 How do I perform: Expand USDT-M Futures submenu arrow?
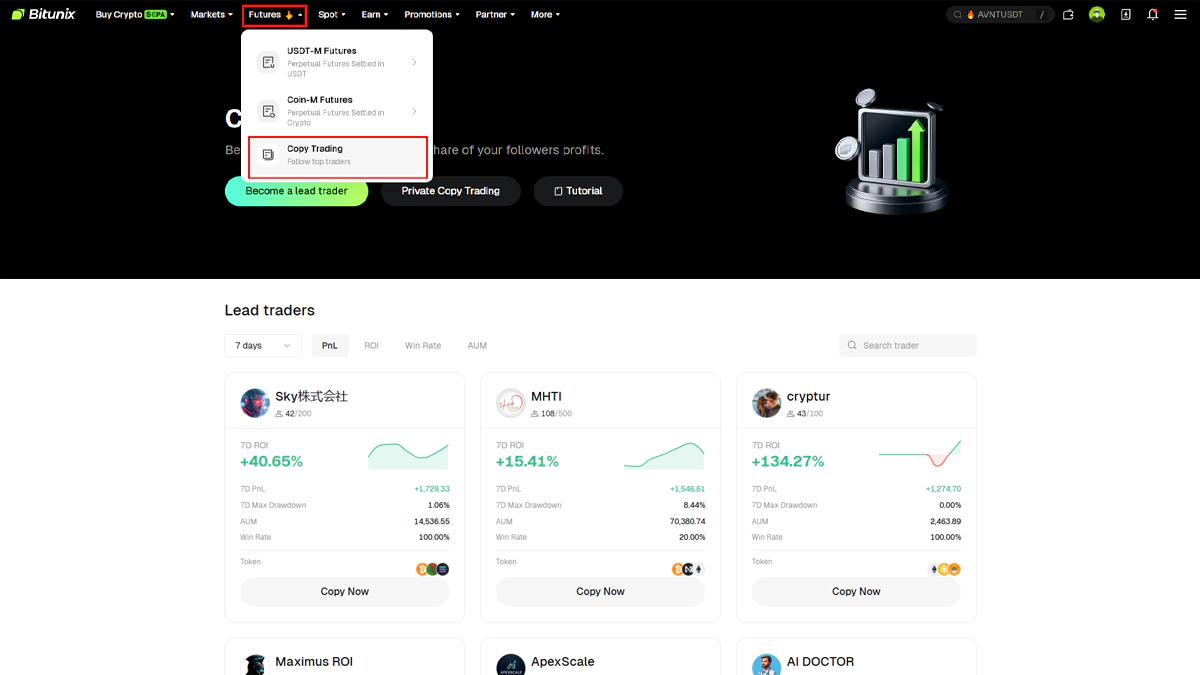coord(414,62)
